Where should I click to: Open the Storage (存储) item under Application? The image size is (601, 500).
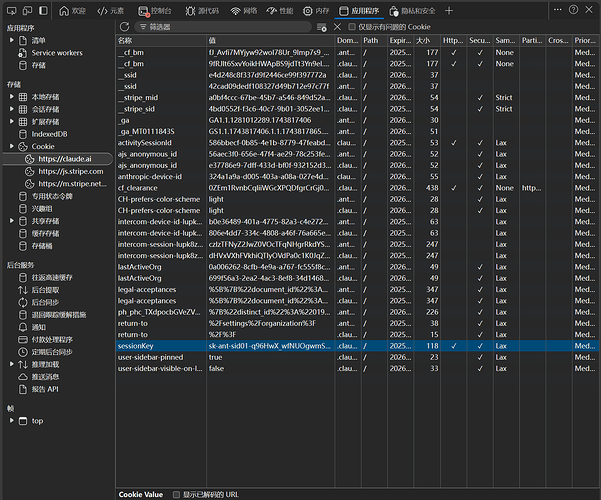click(x=38, y=65)
